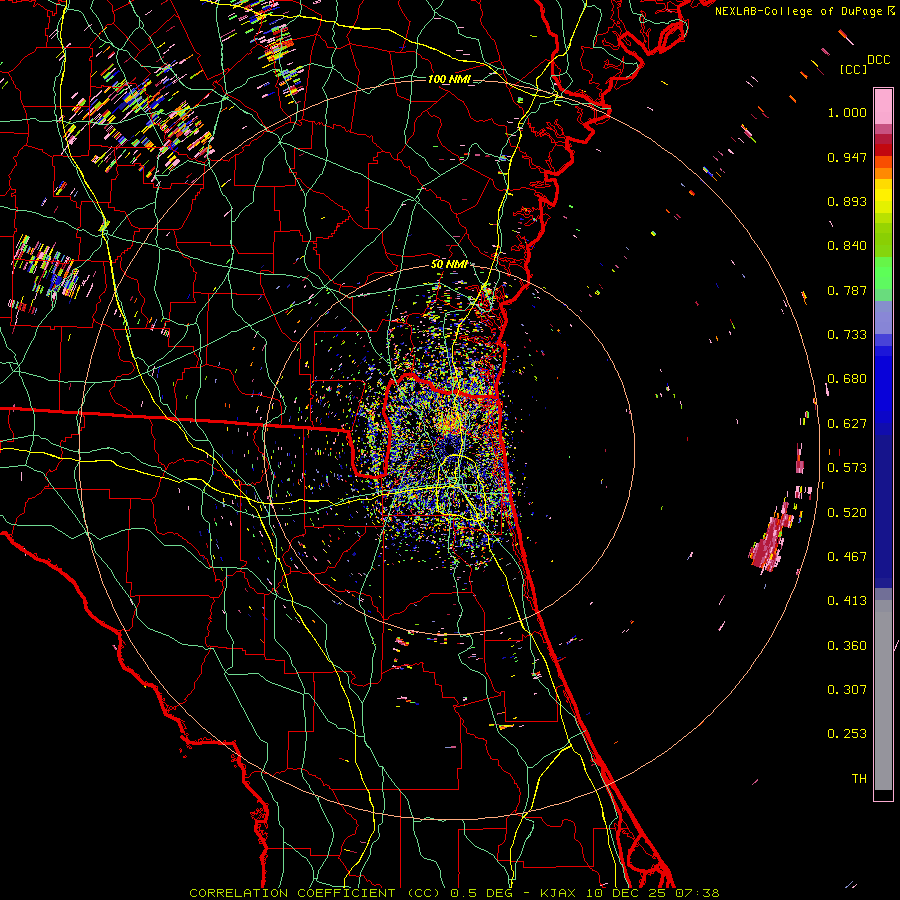Click the 0.467 legend value
900x900 pixels.
847,557
